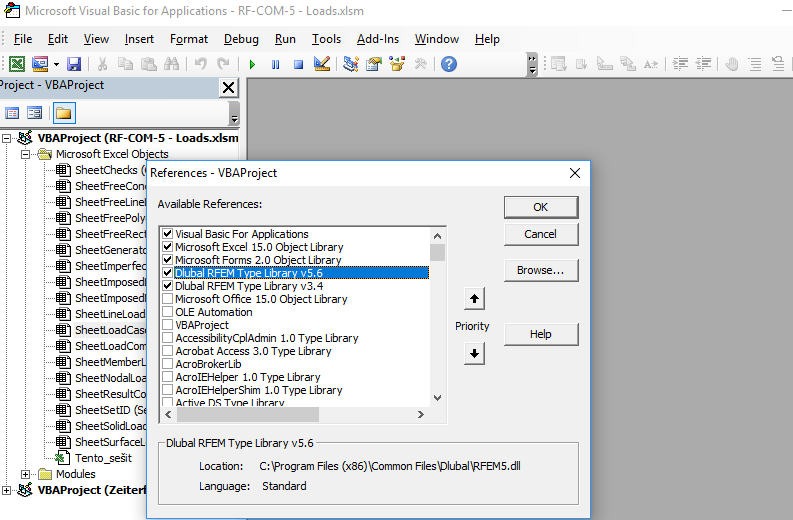Viewport: 793px width, 520px height.
Task: Click the Reset stop icon
Action: coord(298,64)
